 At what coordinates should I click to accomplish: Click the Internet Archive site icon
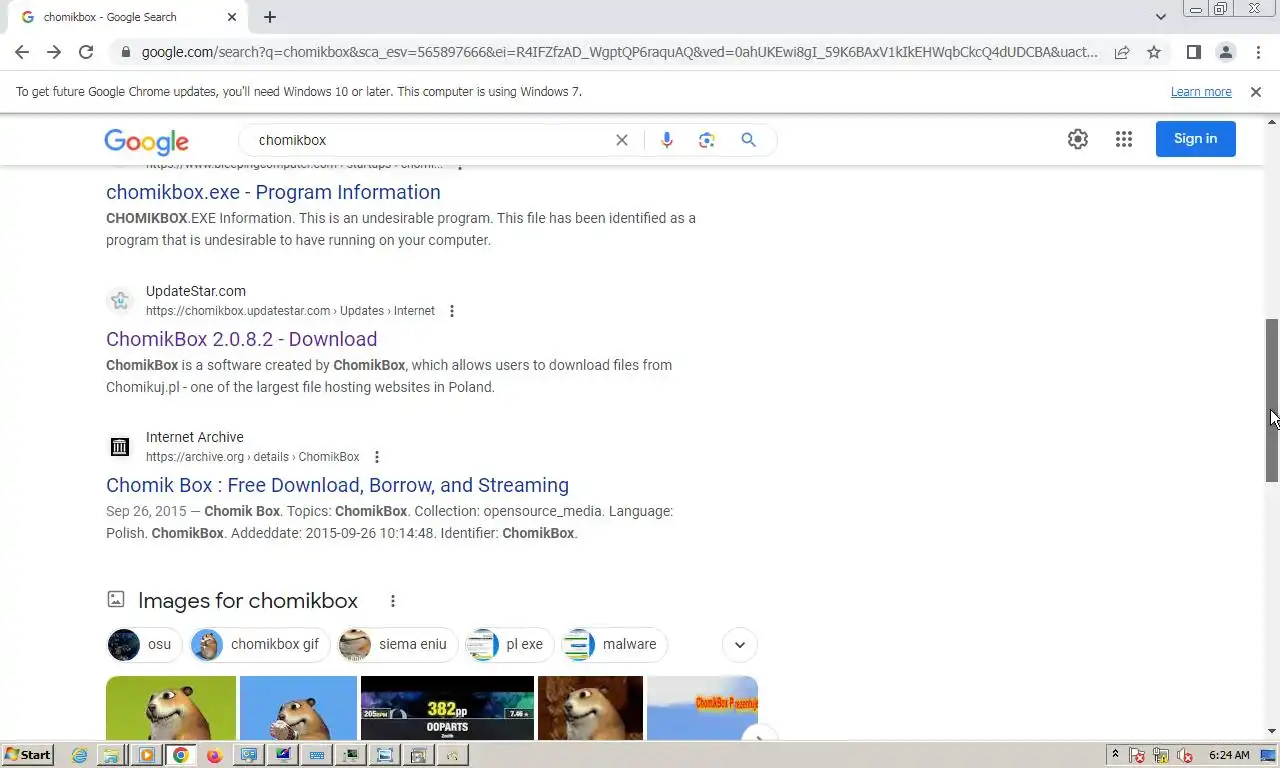120,446
